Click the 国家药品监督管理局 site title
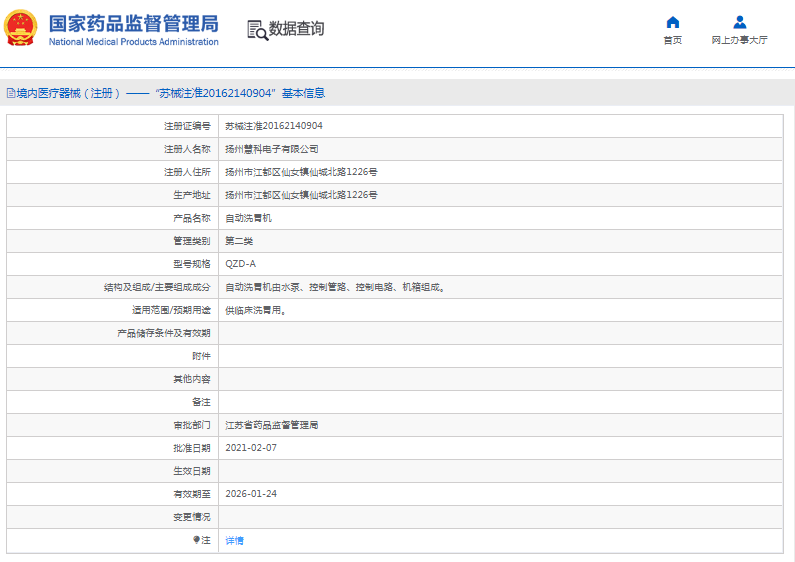The image size is (795, 562). pyautogui.click(x=133, y=23)
